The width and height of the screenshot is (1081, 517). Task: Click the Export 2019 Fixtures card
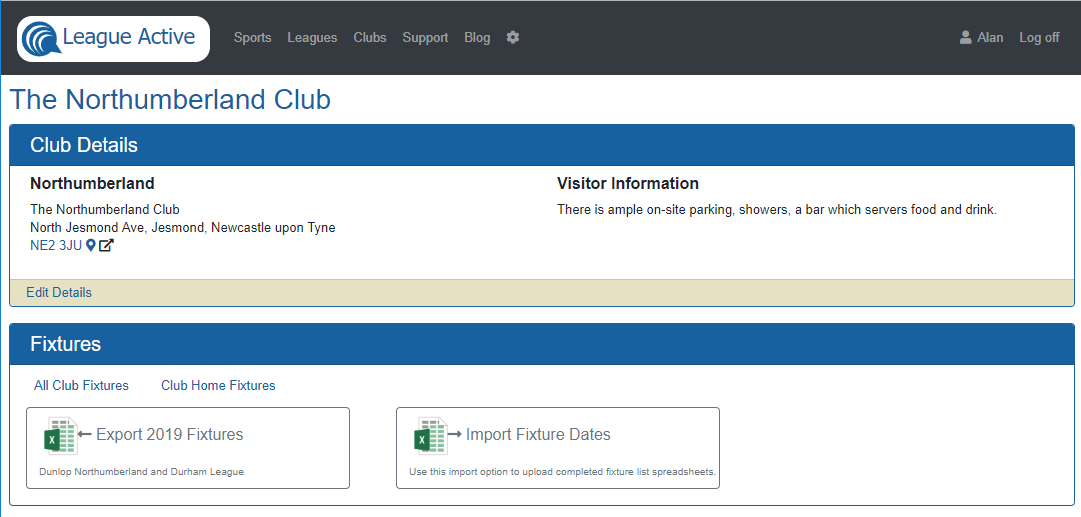coord(188,448)
